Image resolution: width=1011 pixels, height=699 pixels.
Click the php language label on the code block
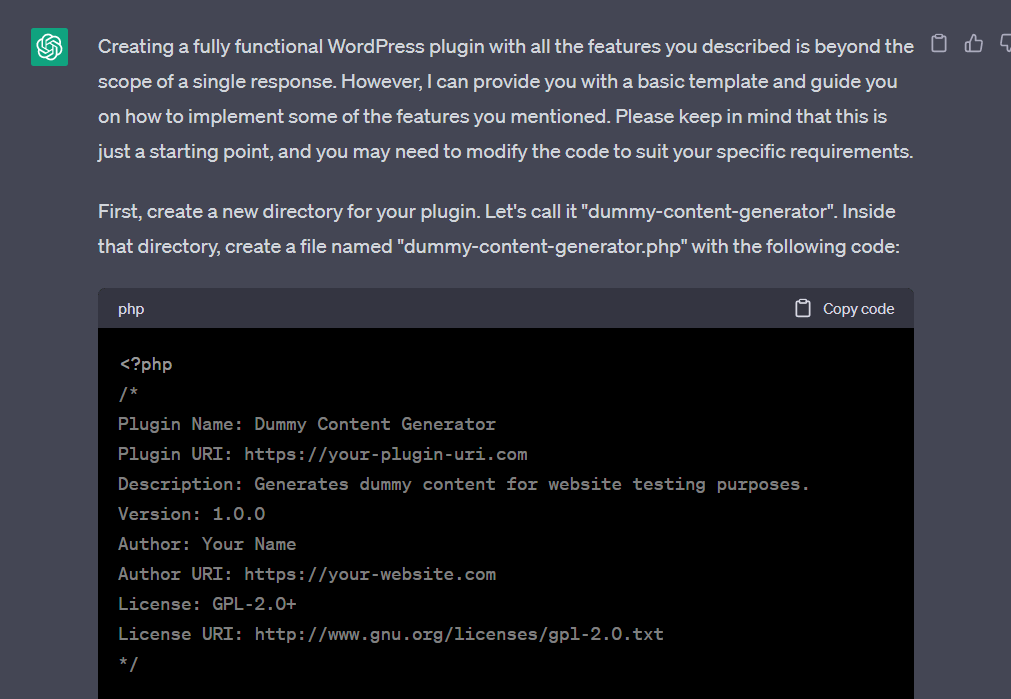[130, 308]
